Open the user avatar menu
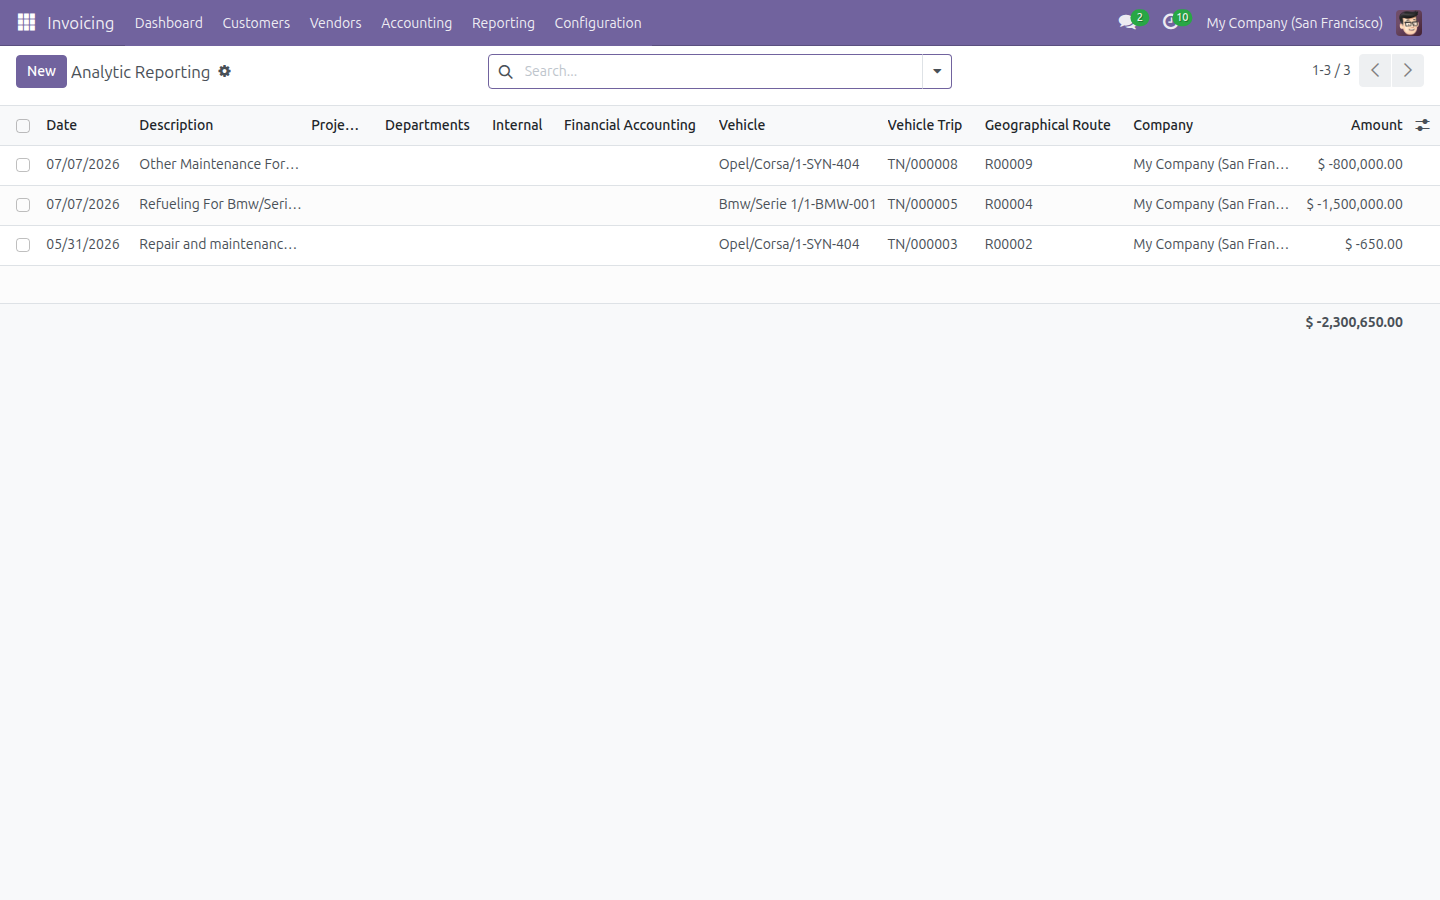The height and width of the screenshot is (900, 1440). coord(1409,22)
